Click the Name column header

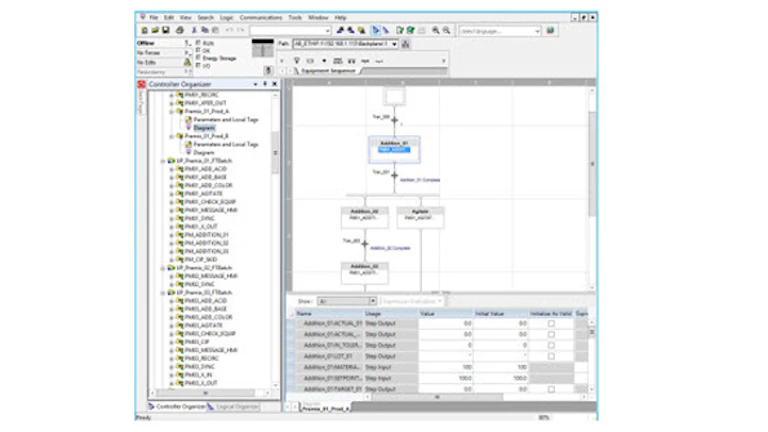[329, 313]
